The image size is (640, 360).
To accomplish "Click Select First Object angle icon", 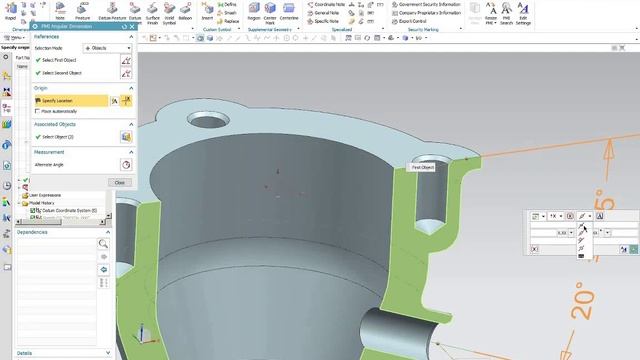I will pyautogui.click(x=126, y=60).
